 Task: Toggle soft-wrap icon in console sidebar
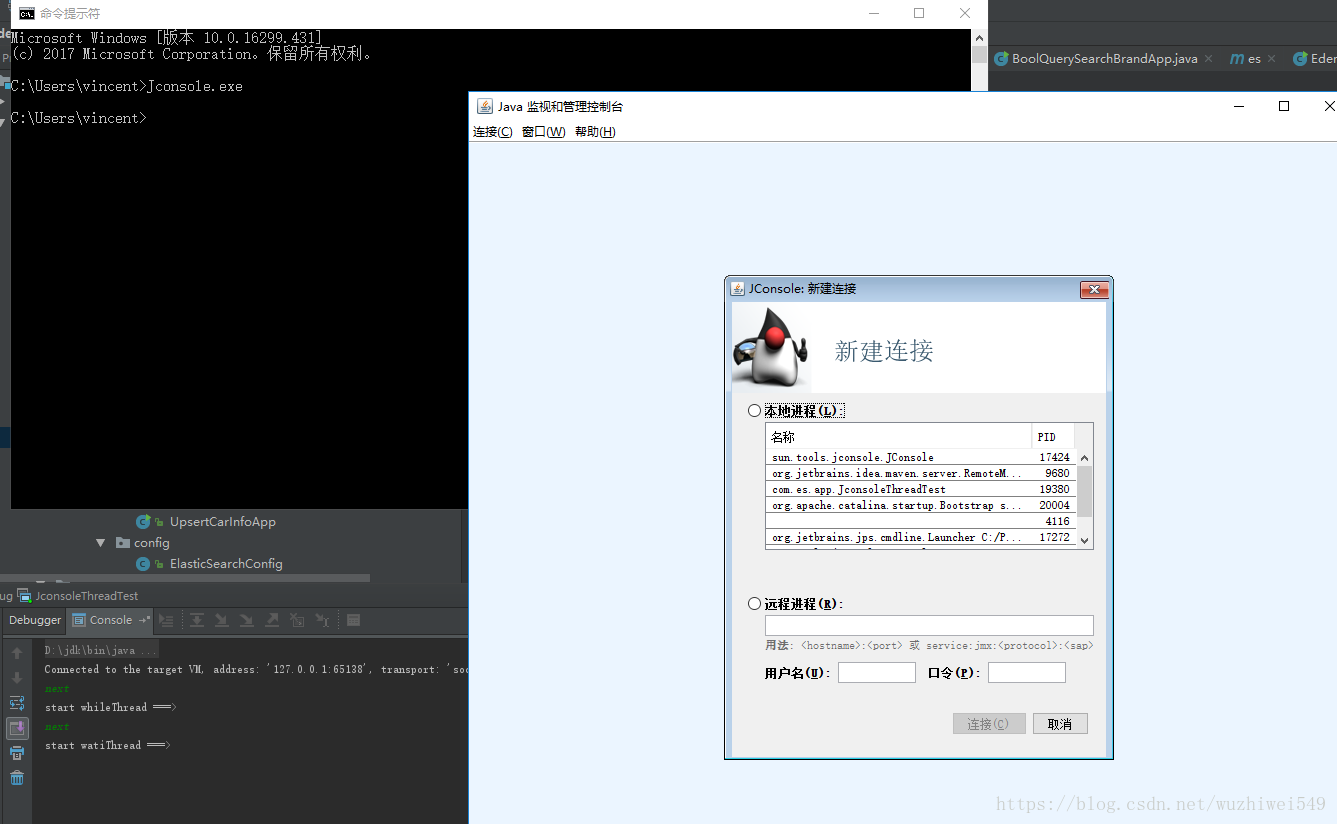pos(17,703)
